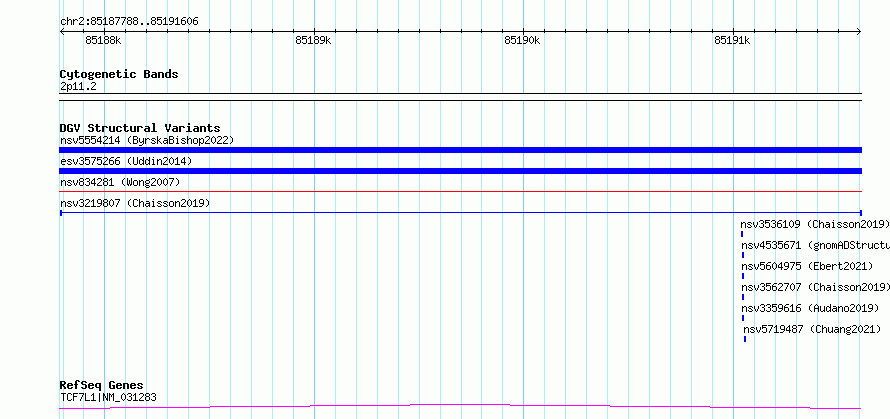Open the esv3575266 (Uddin2014) variant label
The width and height of the screenshot is (890, 419).
tap(126, 161)
